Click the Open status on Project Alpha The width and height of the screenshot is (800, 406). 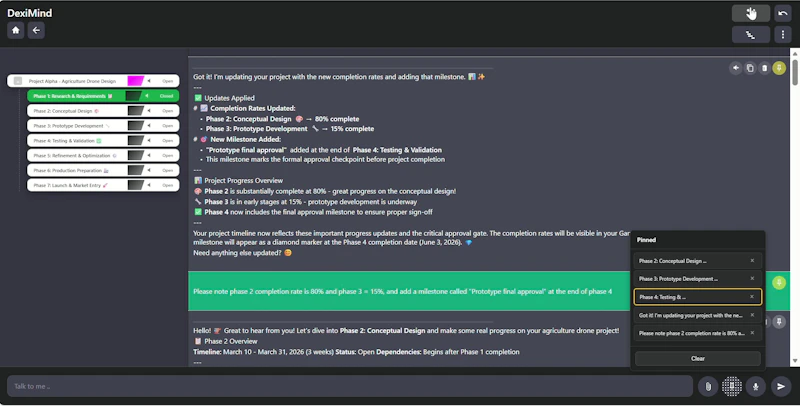click(x=168, y=81)
